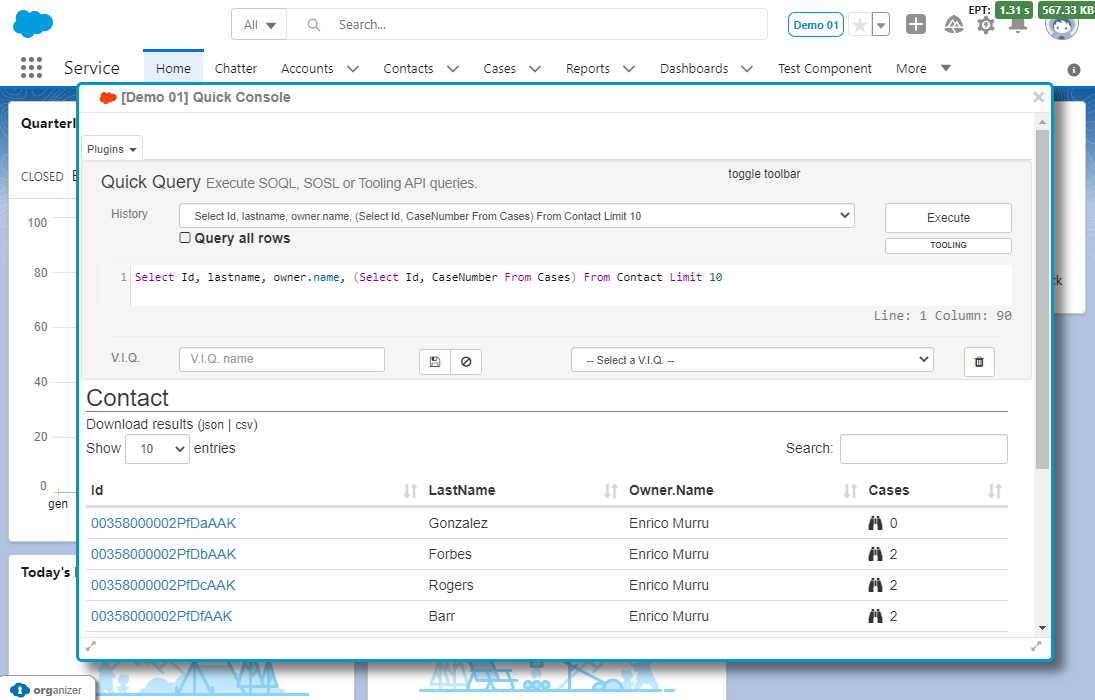Open the Chatter tab

click(x=236, y=68)
